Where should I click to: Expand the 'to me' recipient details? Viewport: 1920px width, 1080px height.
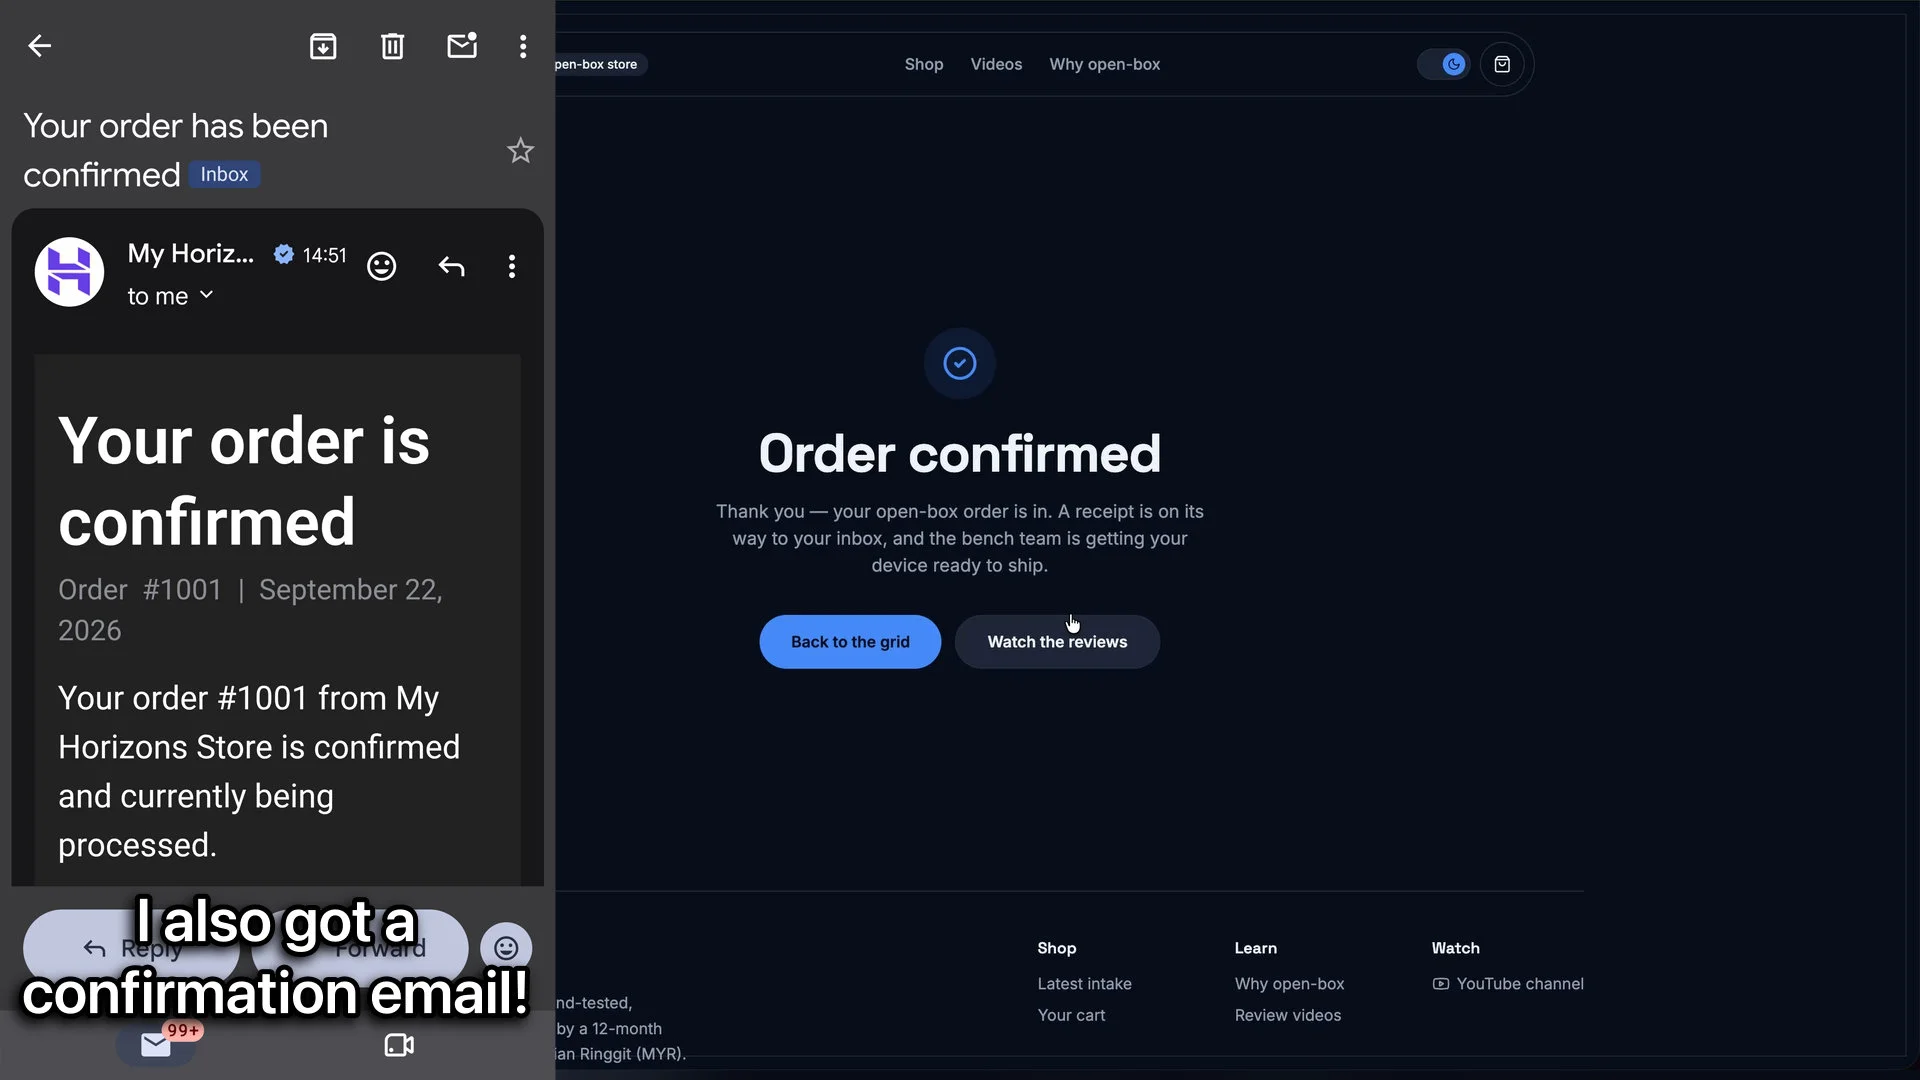170,296
